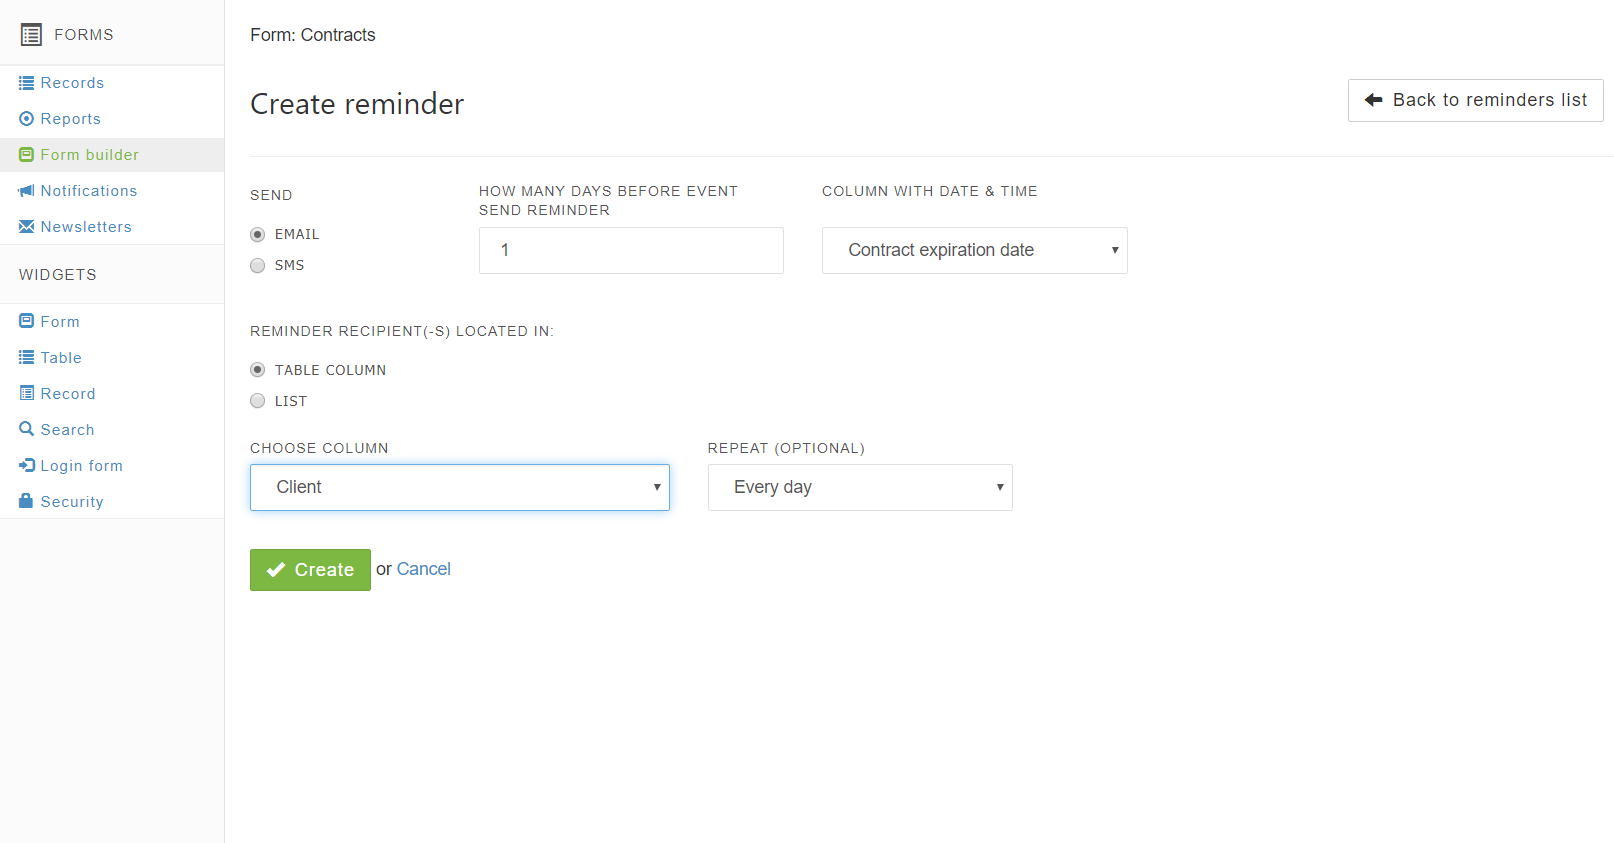This screenshot has height=843, width=1614.
Task: Open the Record widget page
Action: pos(68,394)
